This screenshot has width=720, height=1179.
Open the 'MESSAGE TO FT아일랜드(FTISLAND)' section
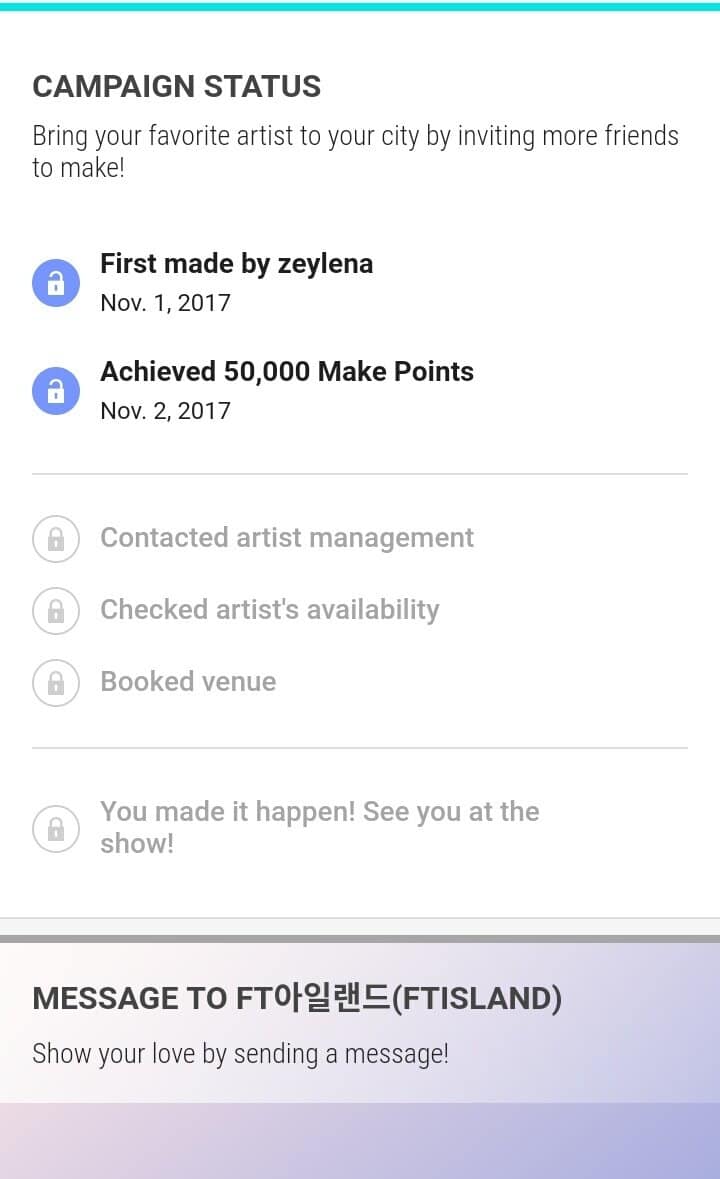pos(297,998)
